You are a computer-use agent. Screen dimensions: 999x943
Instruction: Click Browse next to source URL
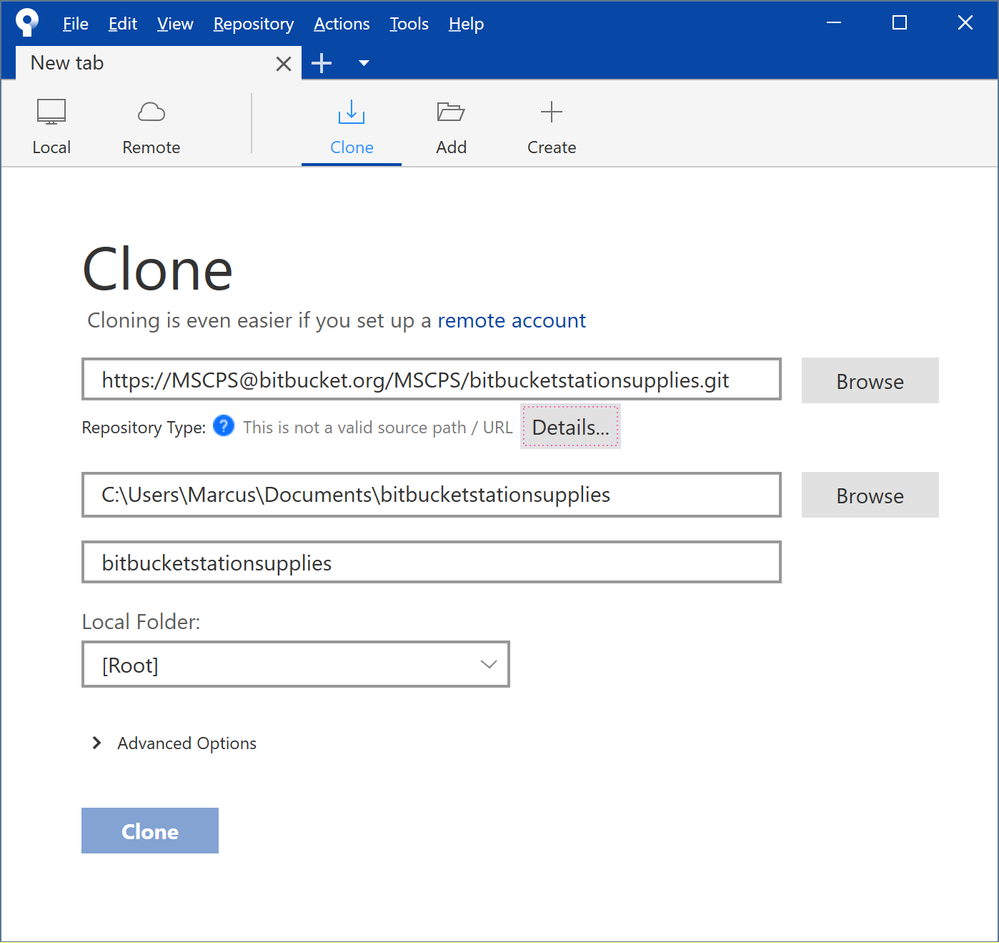point(870,380)
